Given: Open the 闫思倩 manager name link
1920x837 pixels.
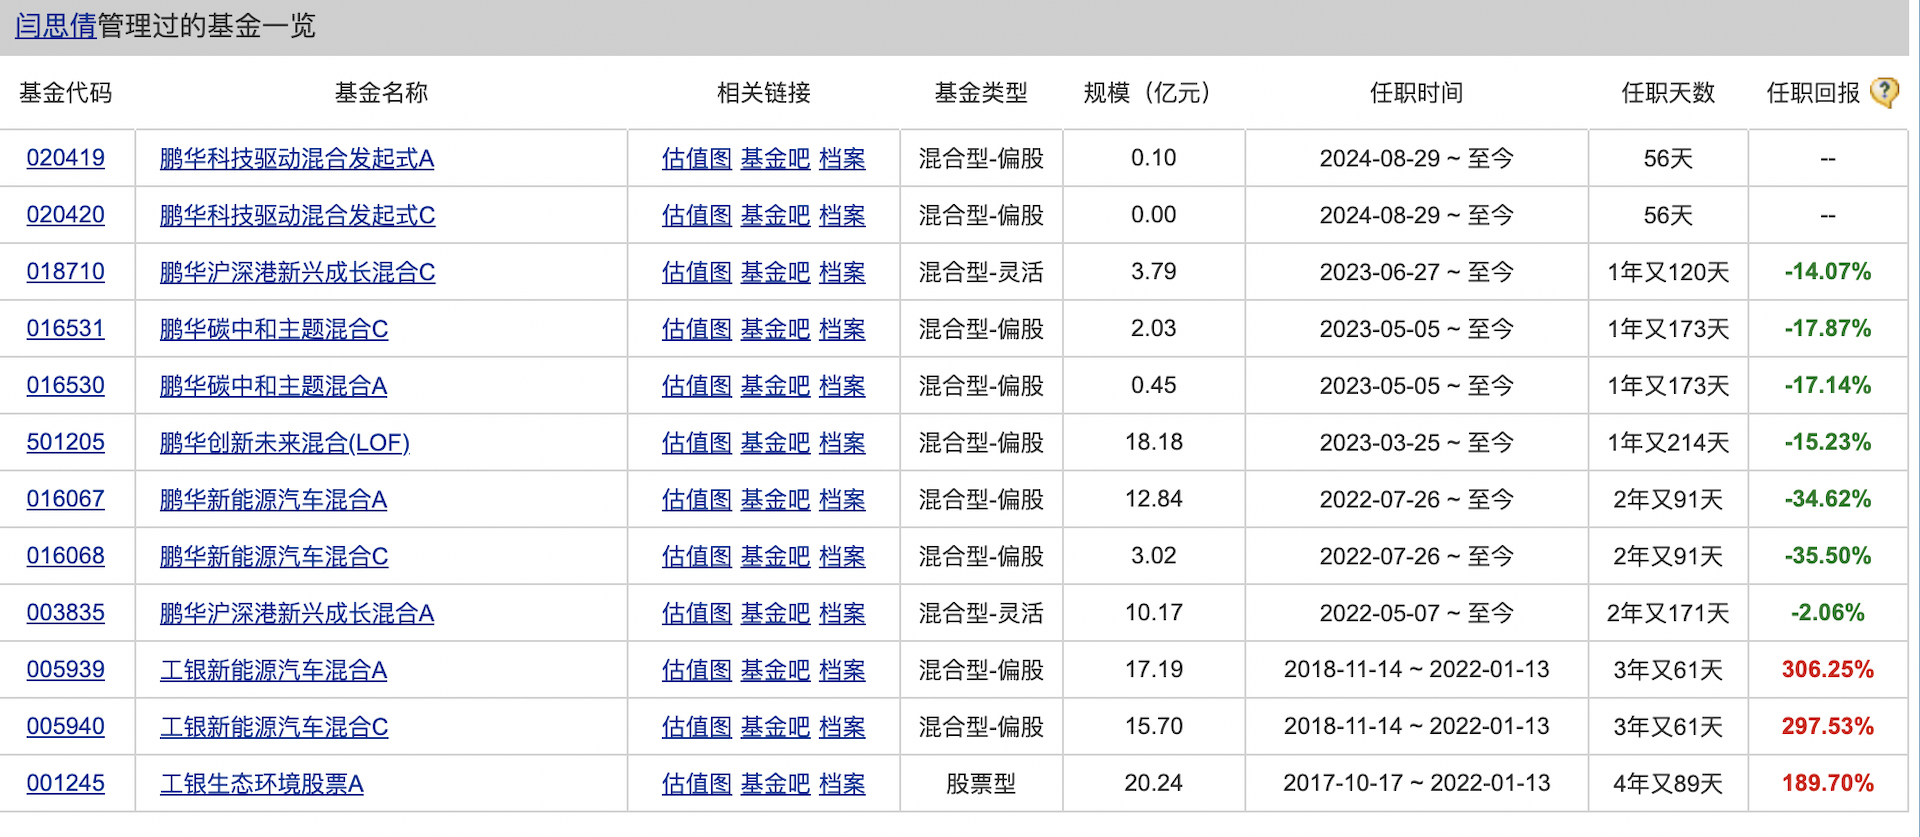Looking at the screenshot, I should 55,26.
